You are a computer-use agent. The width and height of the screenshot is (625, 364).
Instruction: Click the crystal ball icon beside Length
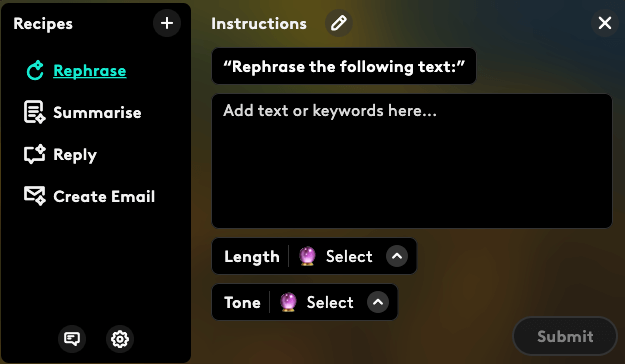coord(307,256)
